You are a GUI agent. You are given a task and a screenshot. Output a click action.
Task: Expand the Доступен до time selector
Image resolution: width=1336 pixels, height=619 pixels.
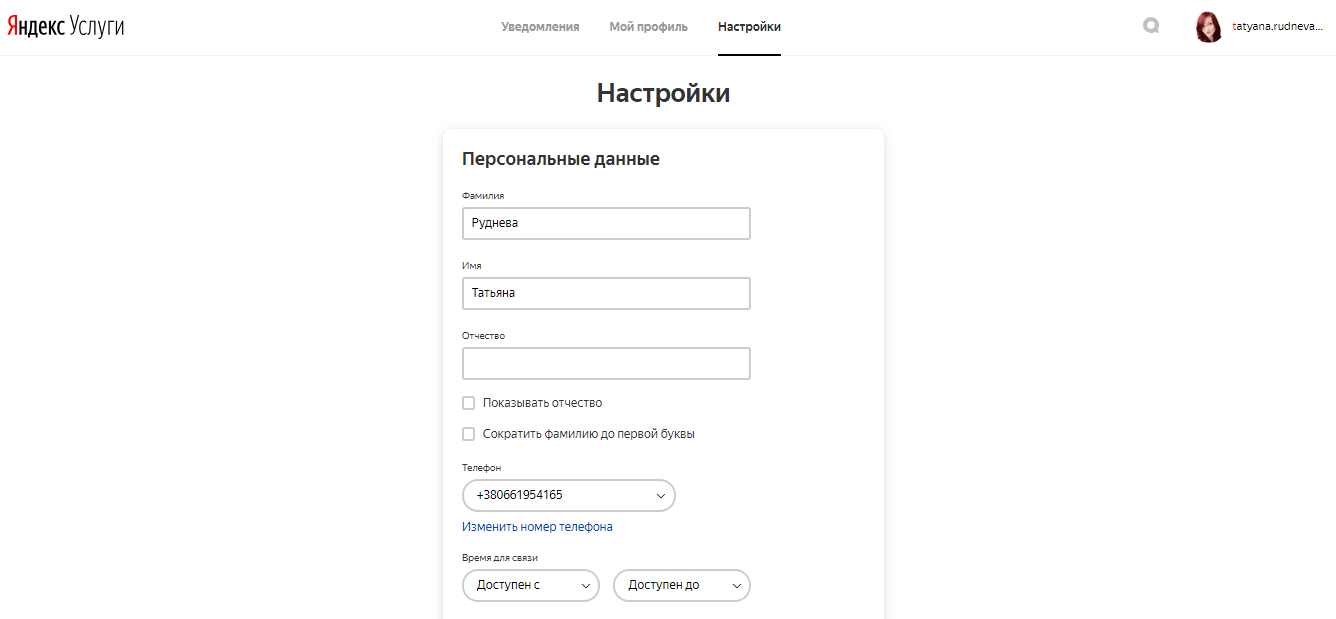tap(681, 585)
